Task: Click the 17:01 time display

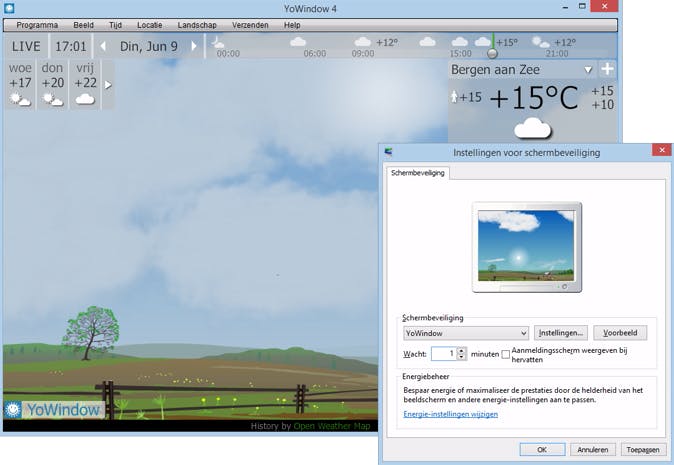Action: [71, 46]
